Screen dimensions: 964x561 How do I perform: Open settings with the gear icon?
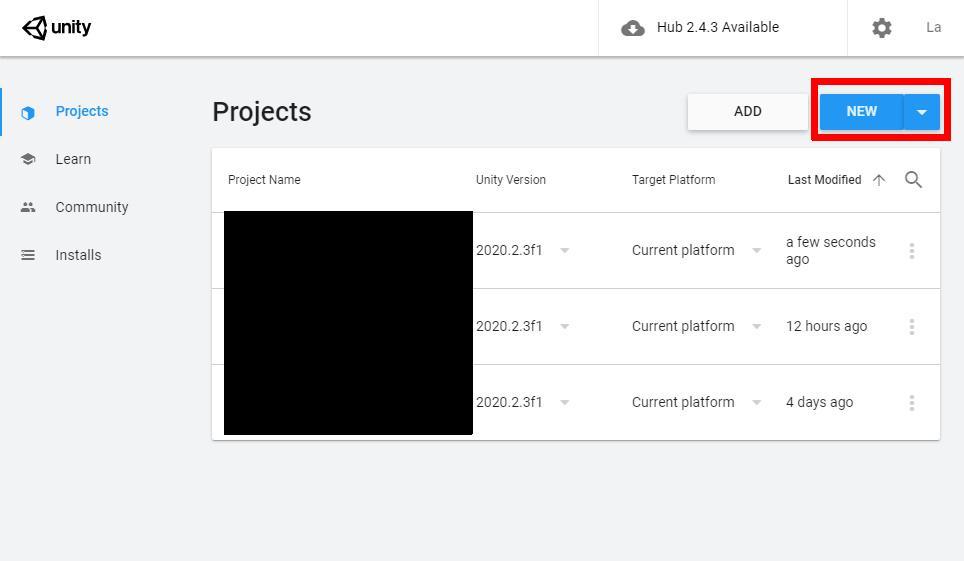[882, 28]
